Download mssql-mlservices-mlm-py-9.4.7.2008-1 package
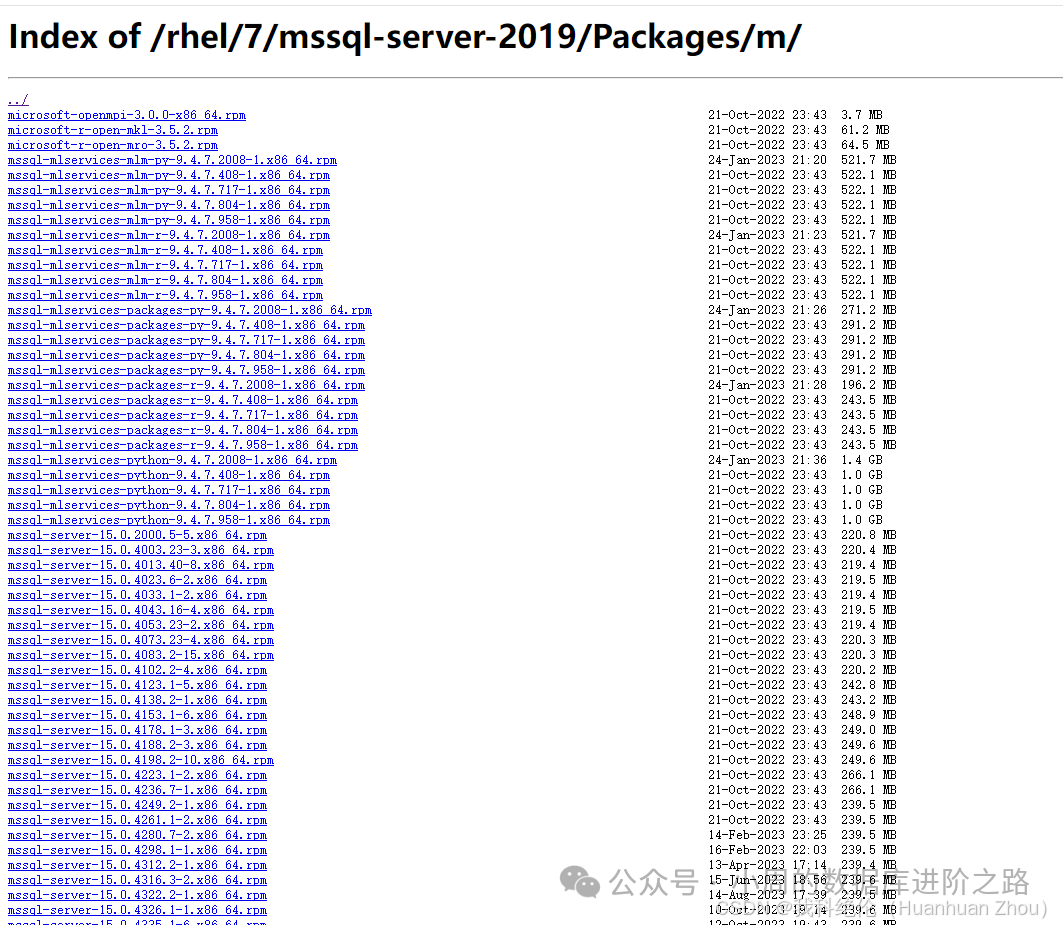This screenshot has height=925, width=1063. [x=172, y=160]
